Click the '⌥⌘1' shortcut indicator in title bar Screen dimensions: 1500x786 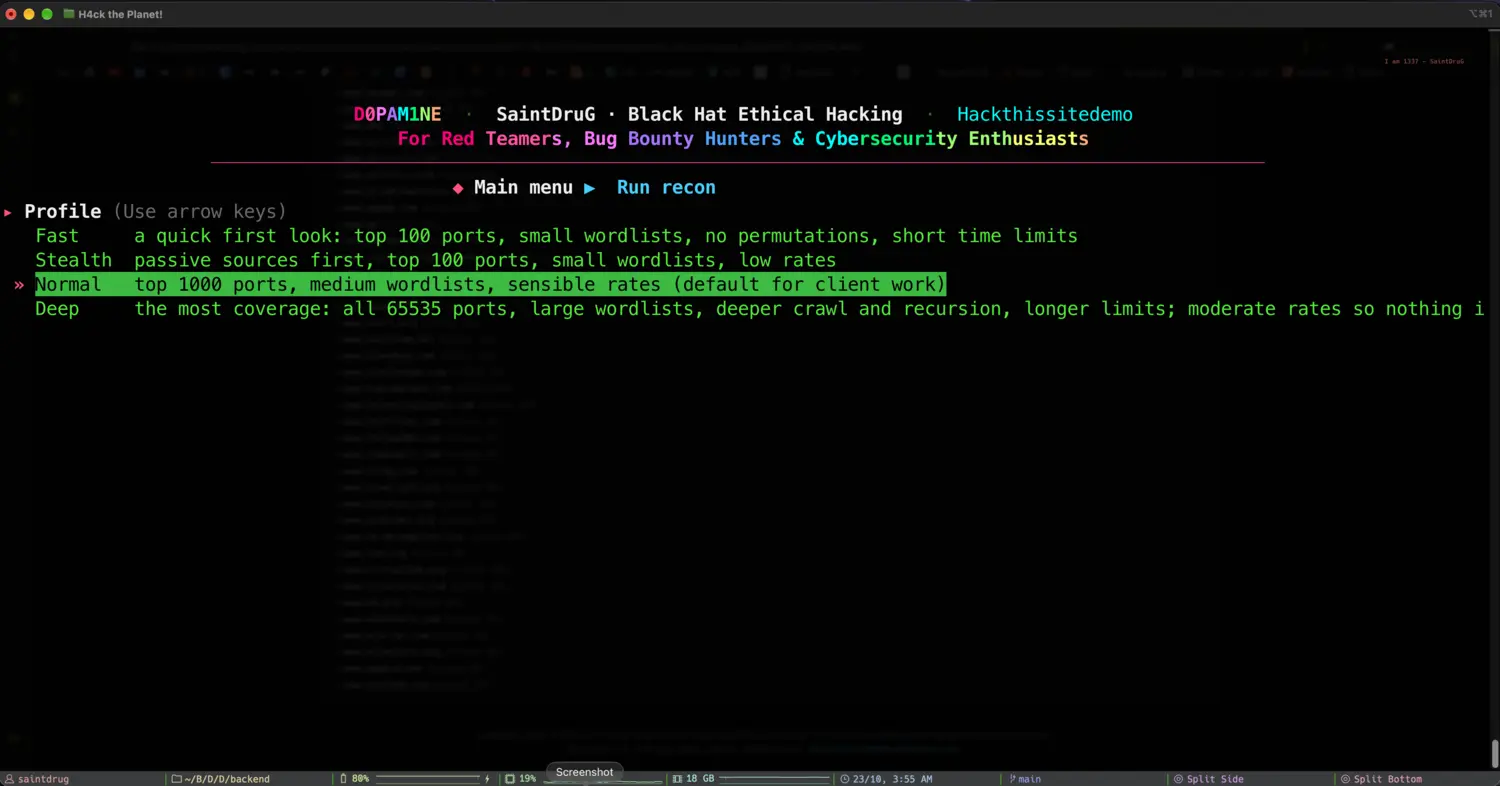(1480, 14)
